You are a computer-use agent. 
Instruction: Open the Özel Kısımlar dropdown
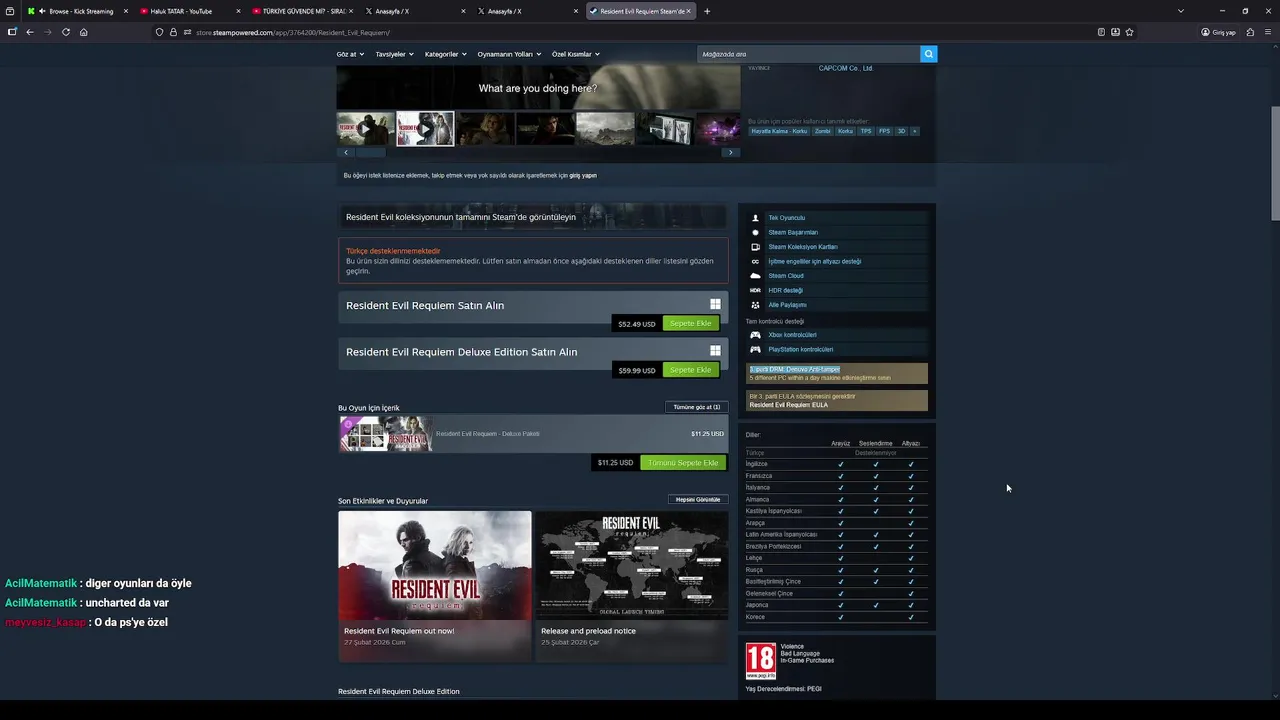[x=576, y=54]
